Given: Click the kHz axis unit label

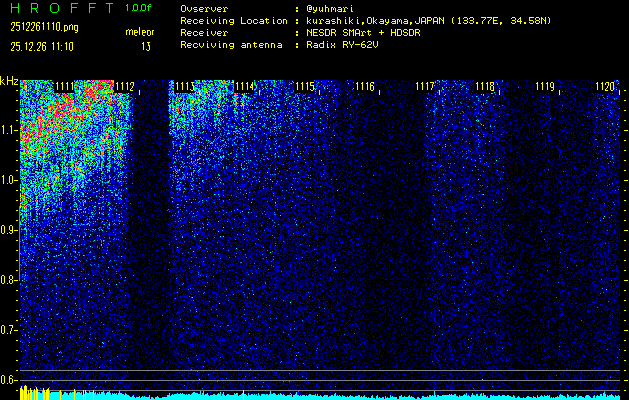Looking at the screenshot, I should coord(8,81).
